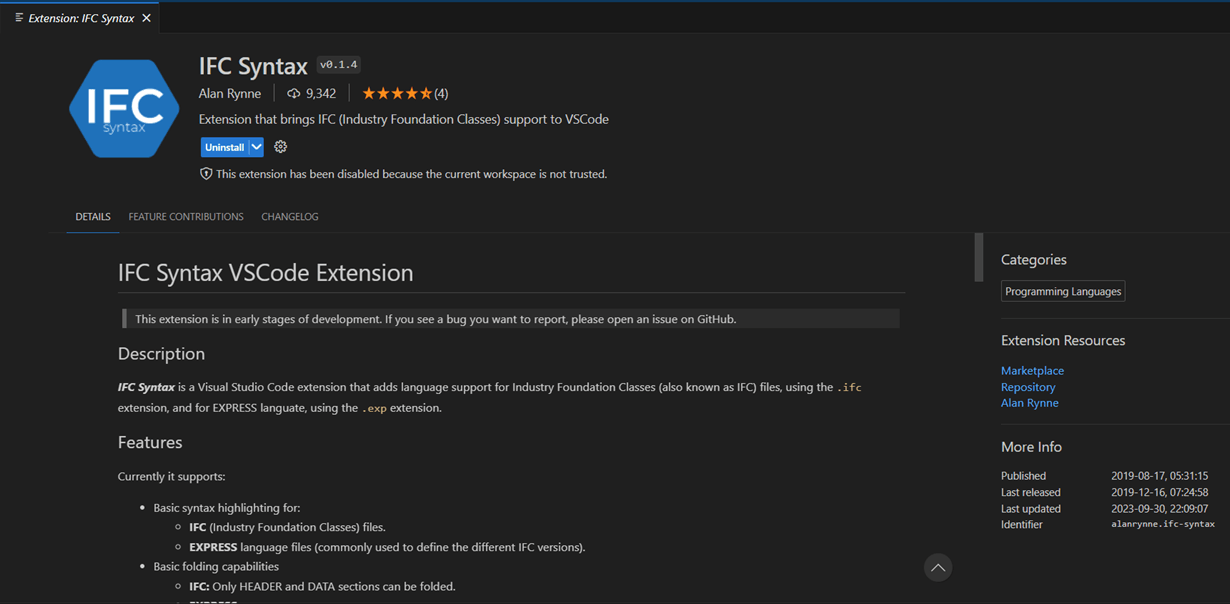The width and height of the screenshot is (1230, 604).
Task: Click the EXPRESS language files bullet
Action: (x=387, y=547)
